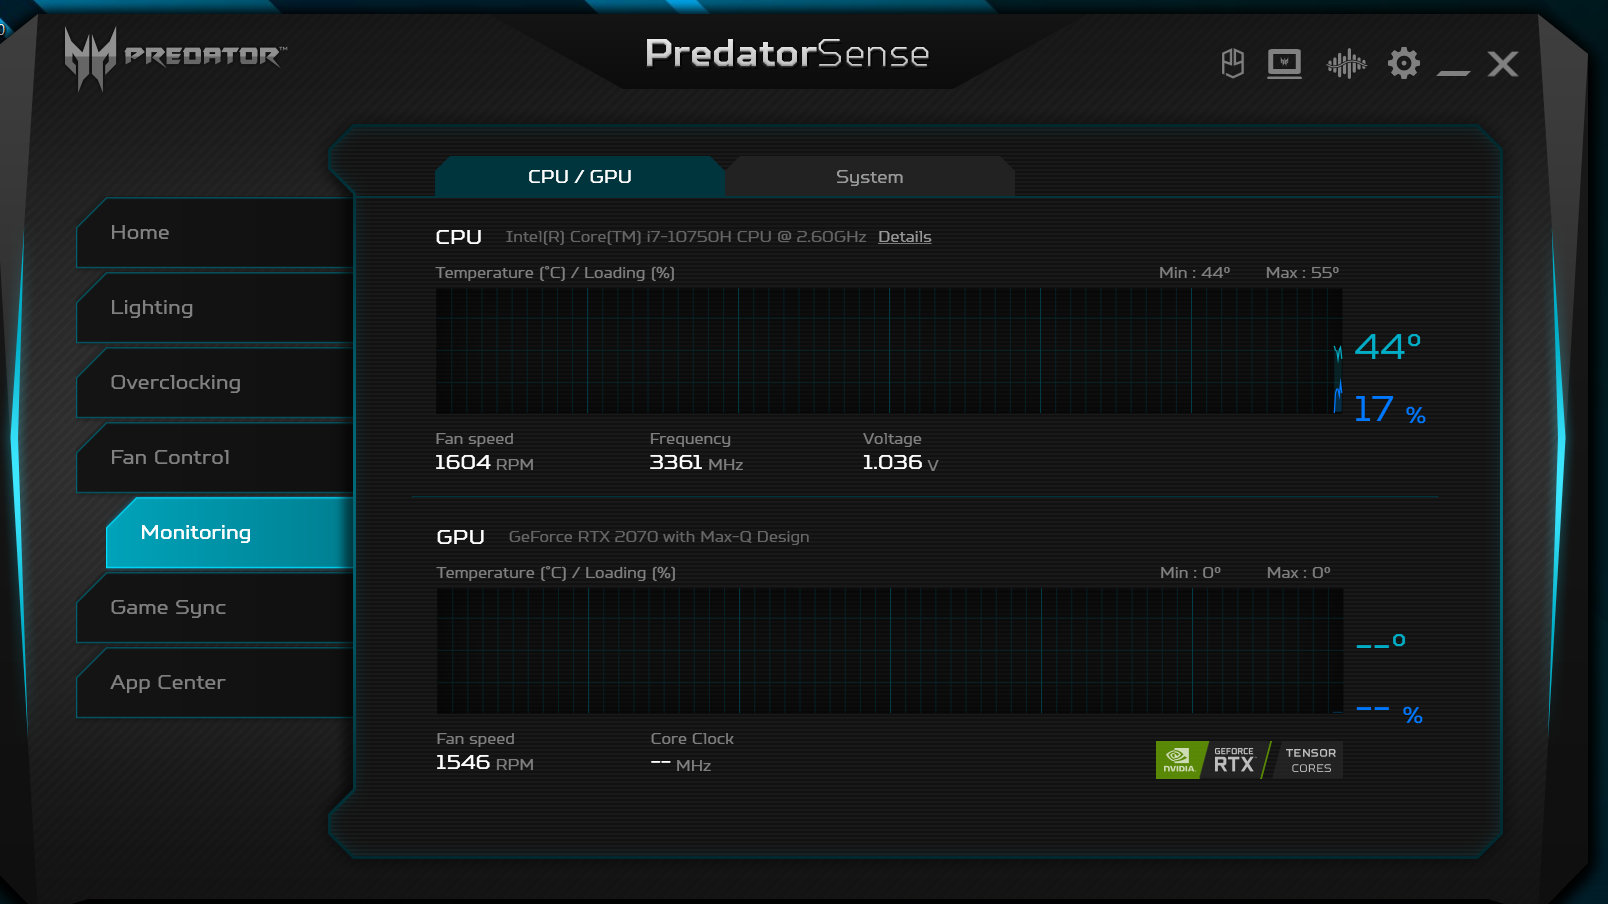Open the Game Sync section
Image resolution: width=1608 pixels, height=904 pixels.
tap(215, 607)
